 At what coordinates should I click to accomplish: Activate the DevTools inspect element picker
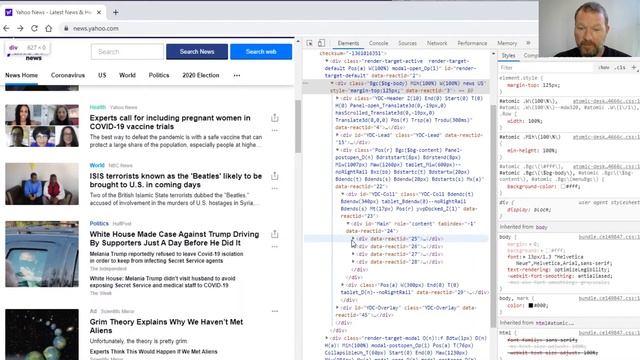[x=309, y=43]
